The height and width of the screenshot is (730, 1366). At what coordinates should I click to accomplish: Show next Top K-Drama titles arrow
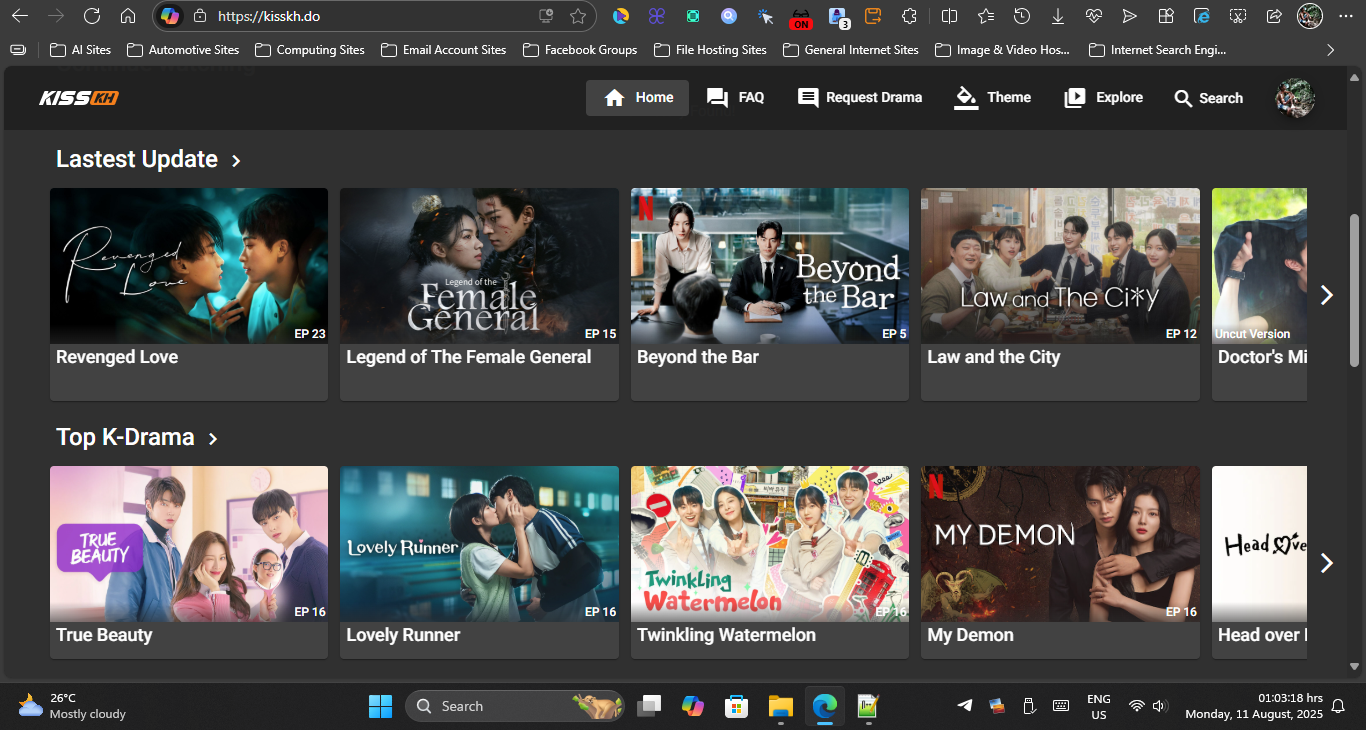[x=1326, y=563]
